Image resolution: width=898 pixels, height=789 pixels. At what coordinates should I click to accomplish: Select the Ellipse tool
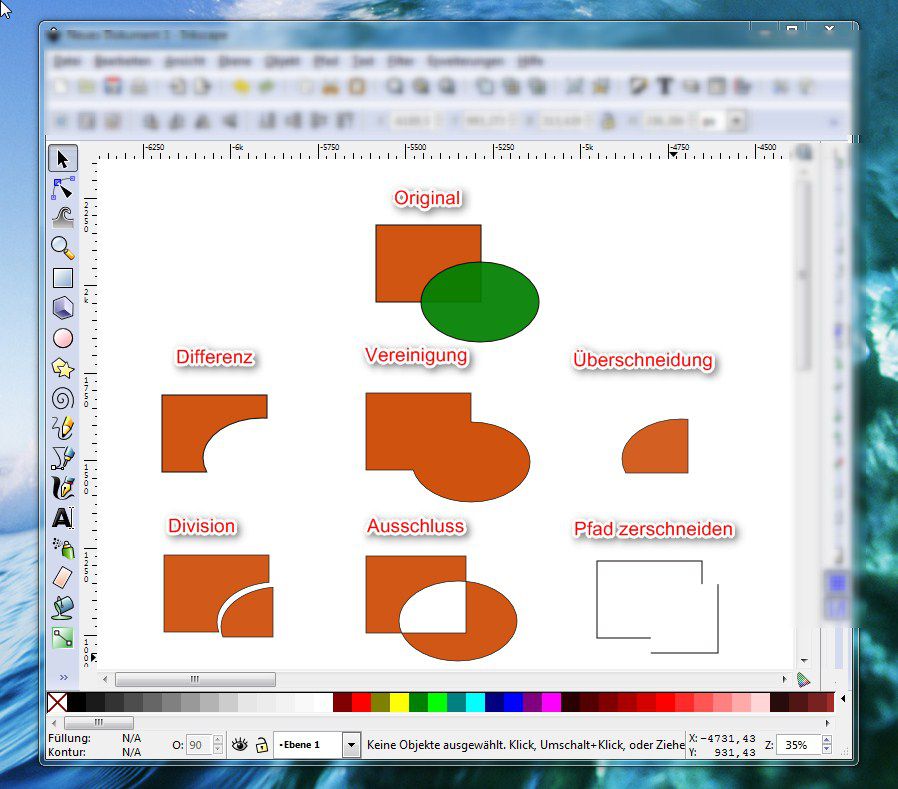click(x=62, y=338)
